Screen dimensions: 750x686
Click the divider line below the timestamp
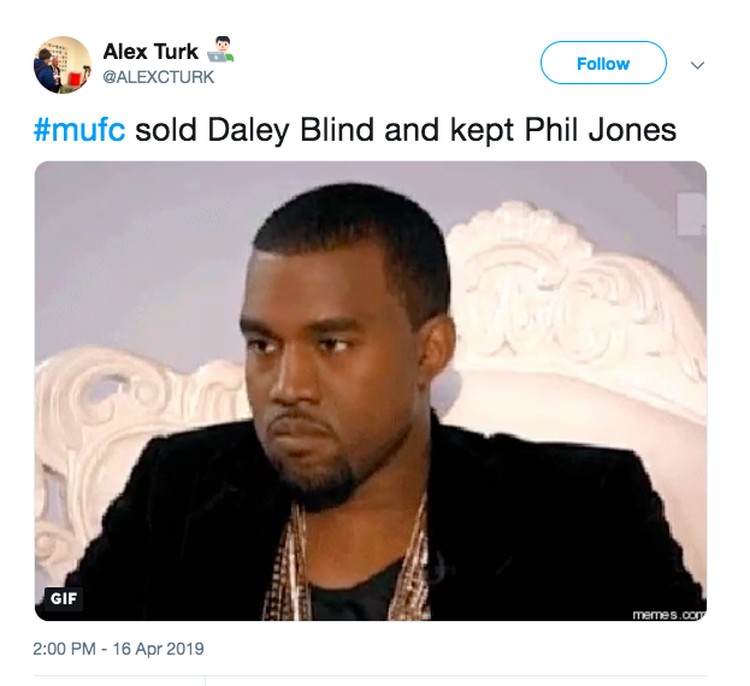(x=370, y=675)
